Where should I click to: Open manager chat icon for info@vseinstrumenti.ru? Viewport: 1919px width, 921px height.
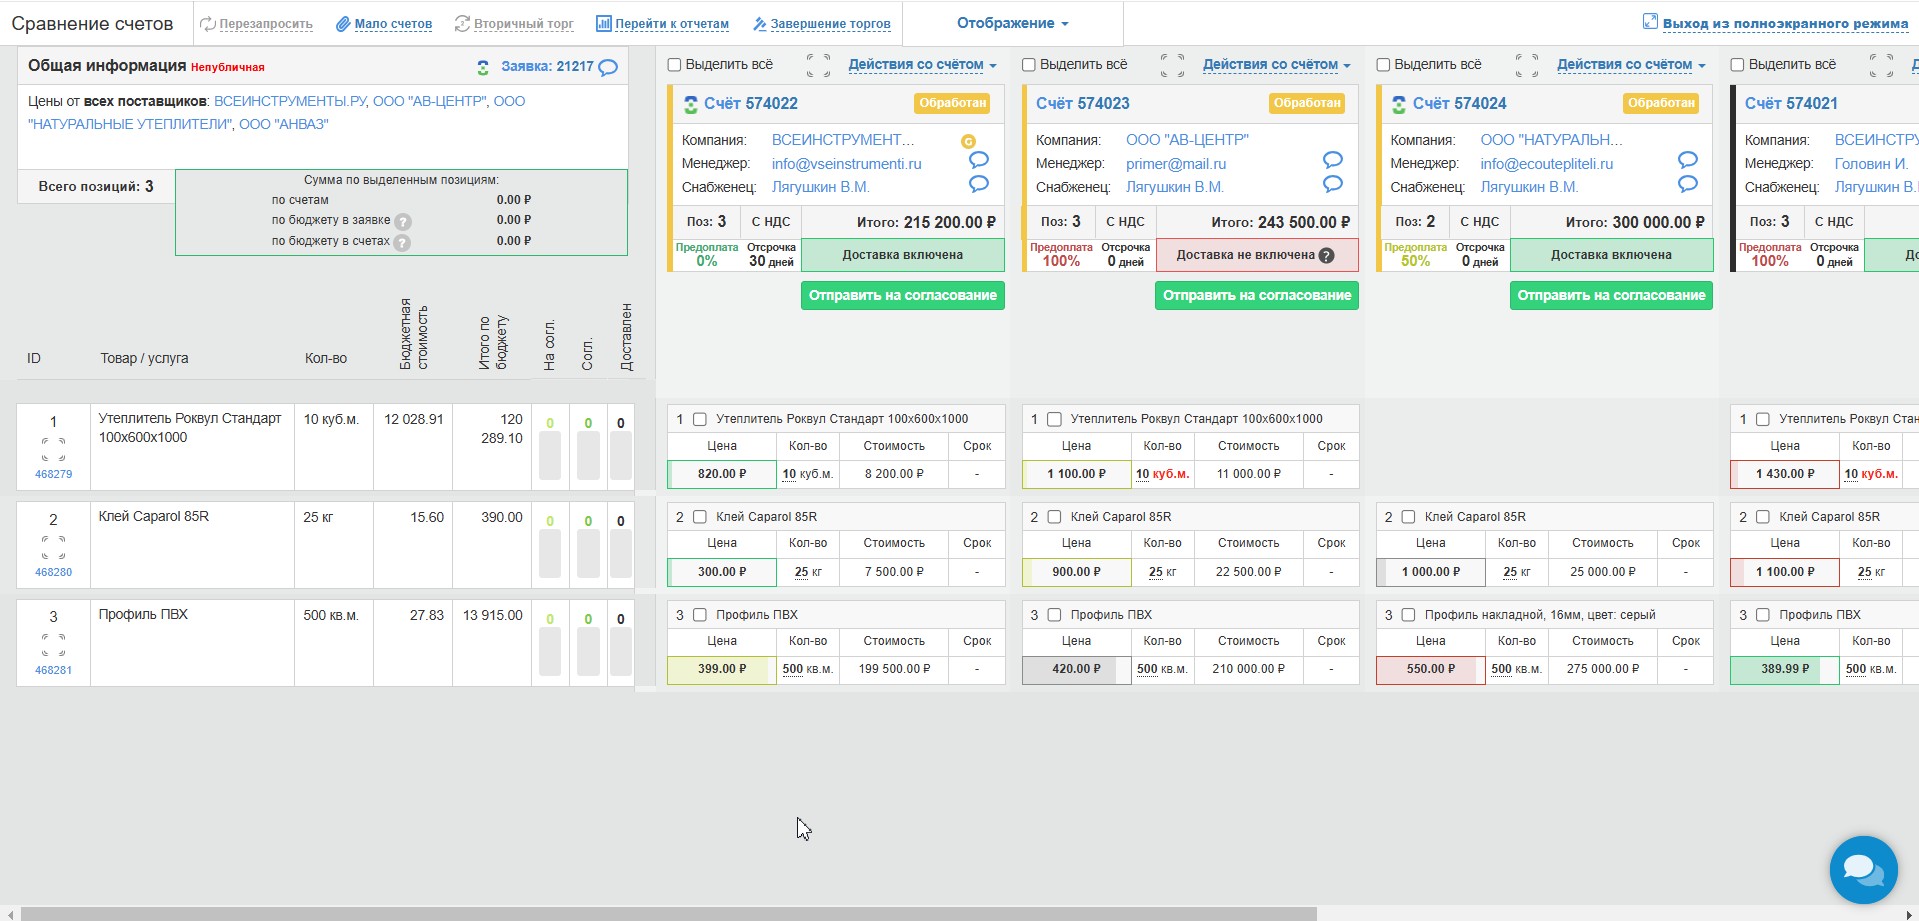978,160
